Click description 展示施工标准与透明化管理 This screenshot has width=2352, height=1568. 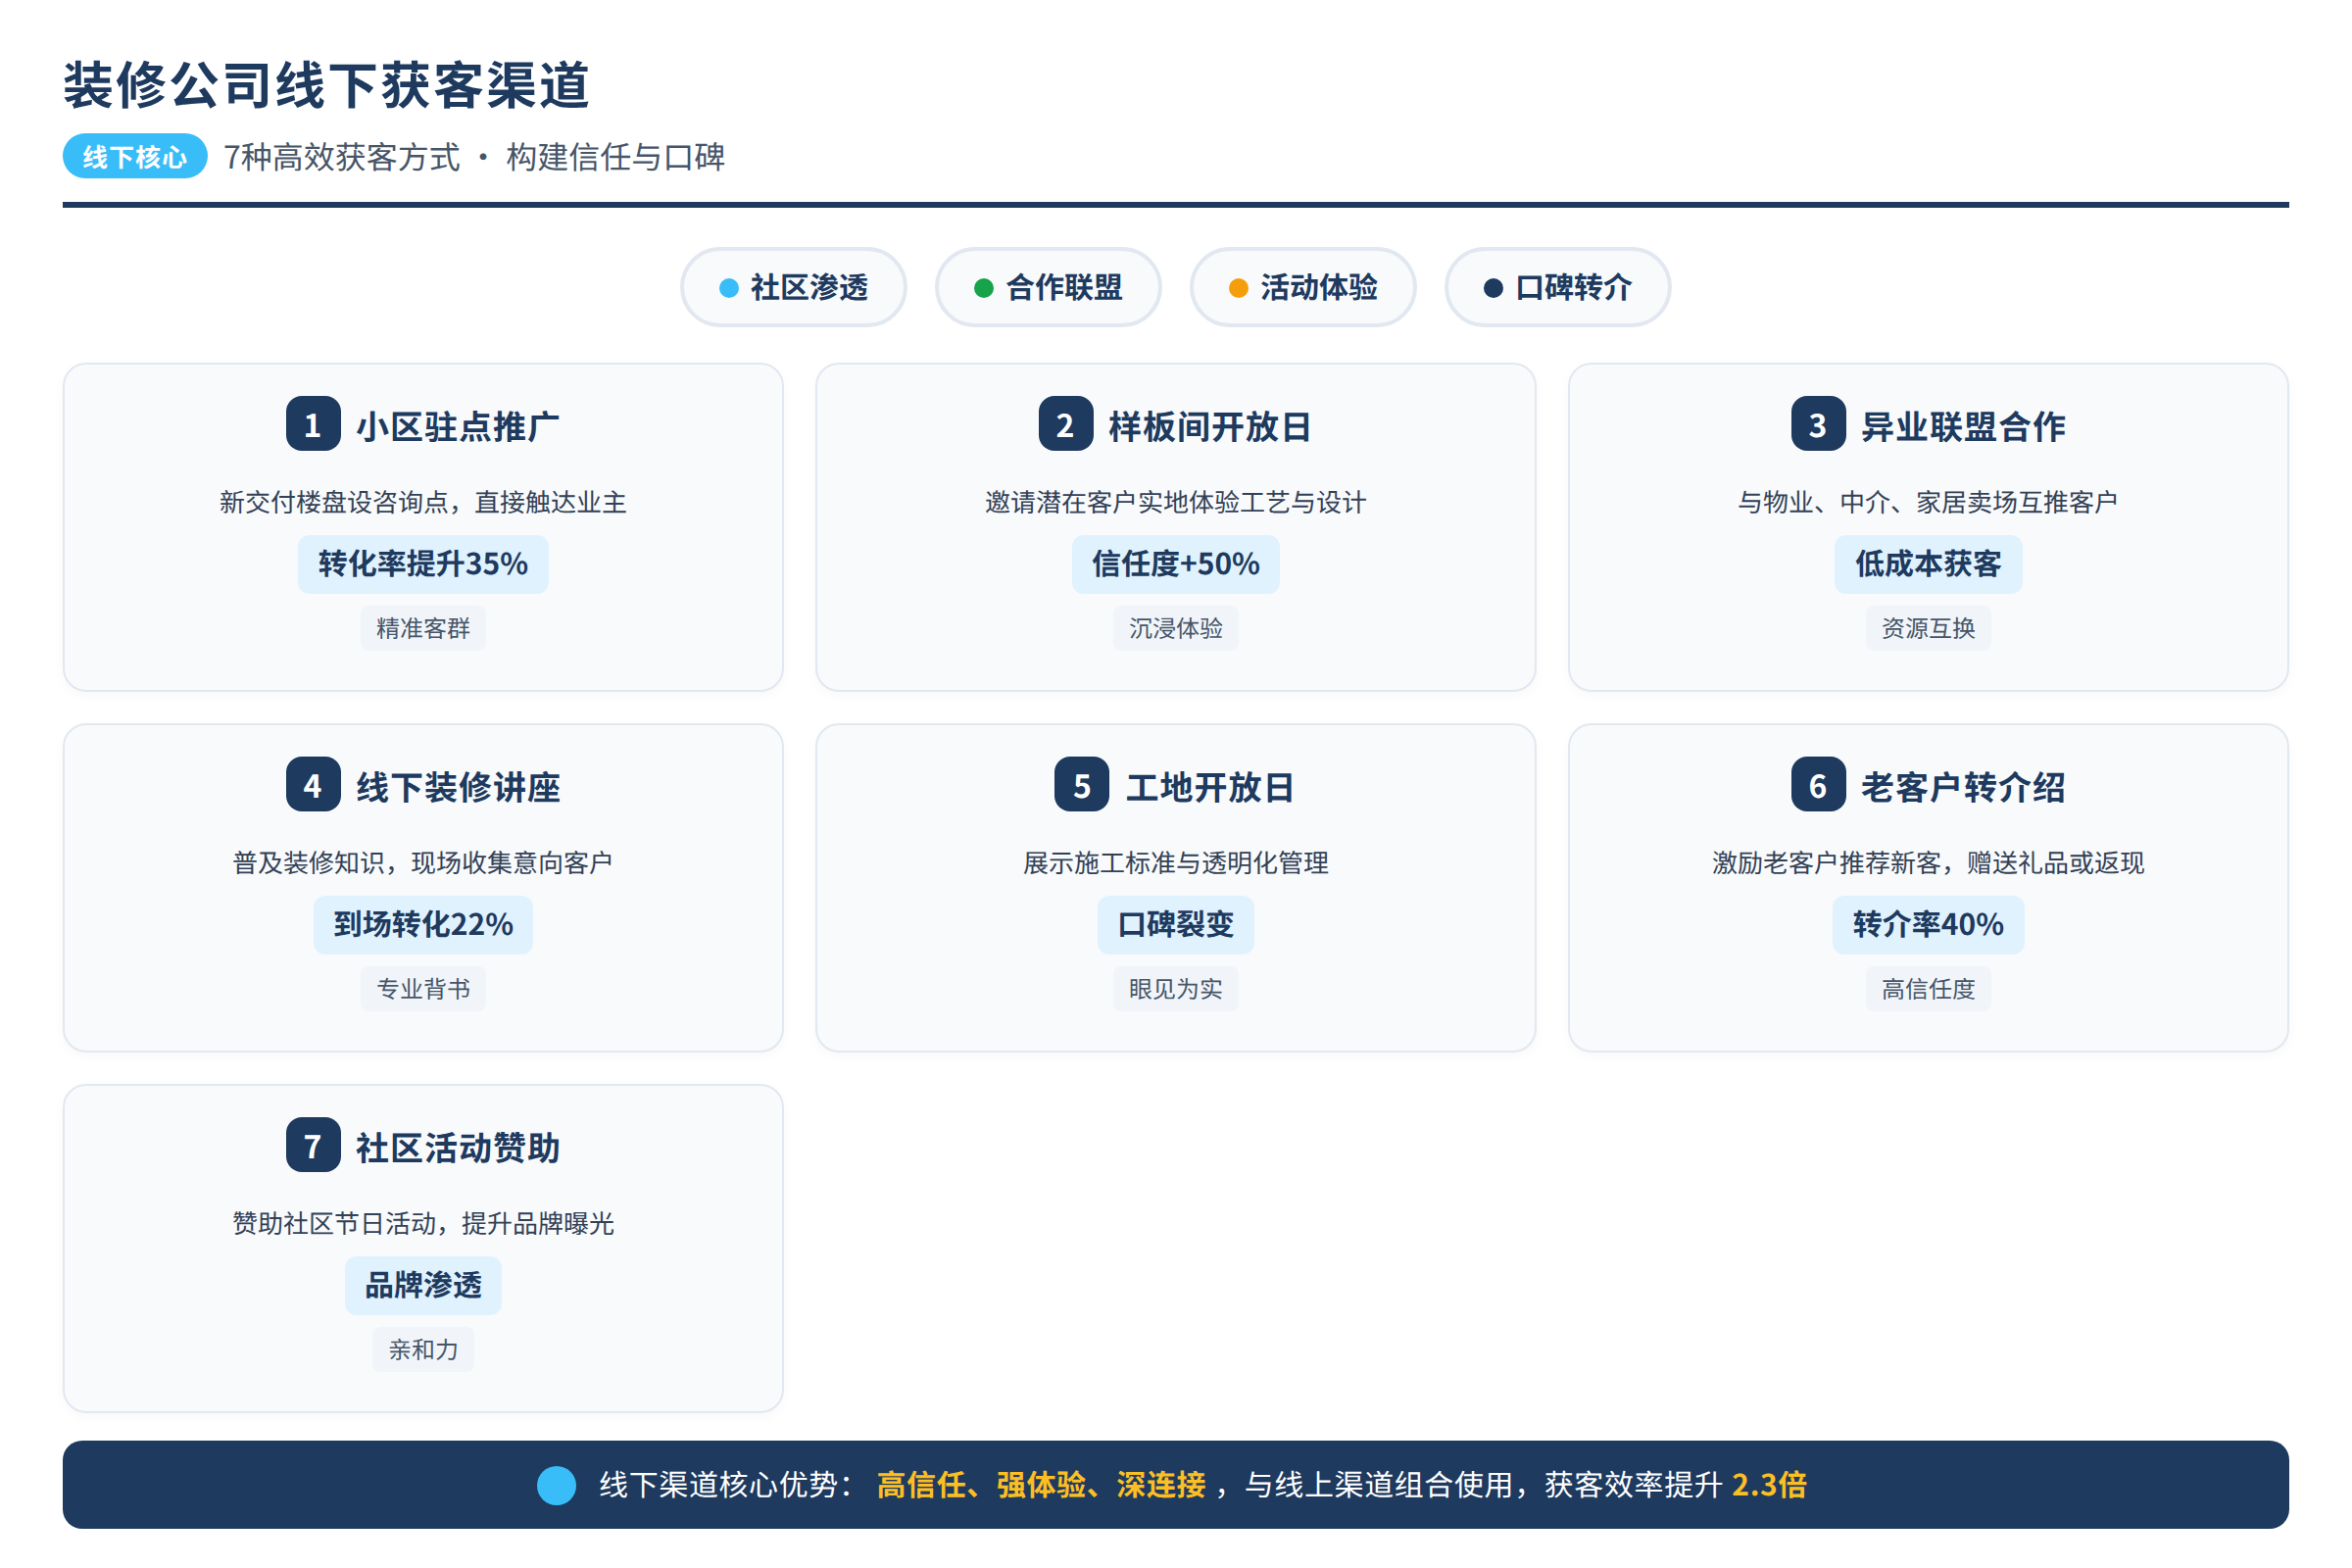[x=1176, y=863]
